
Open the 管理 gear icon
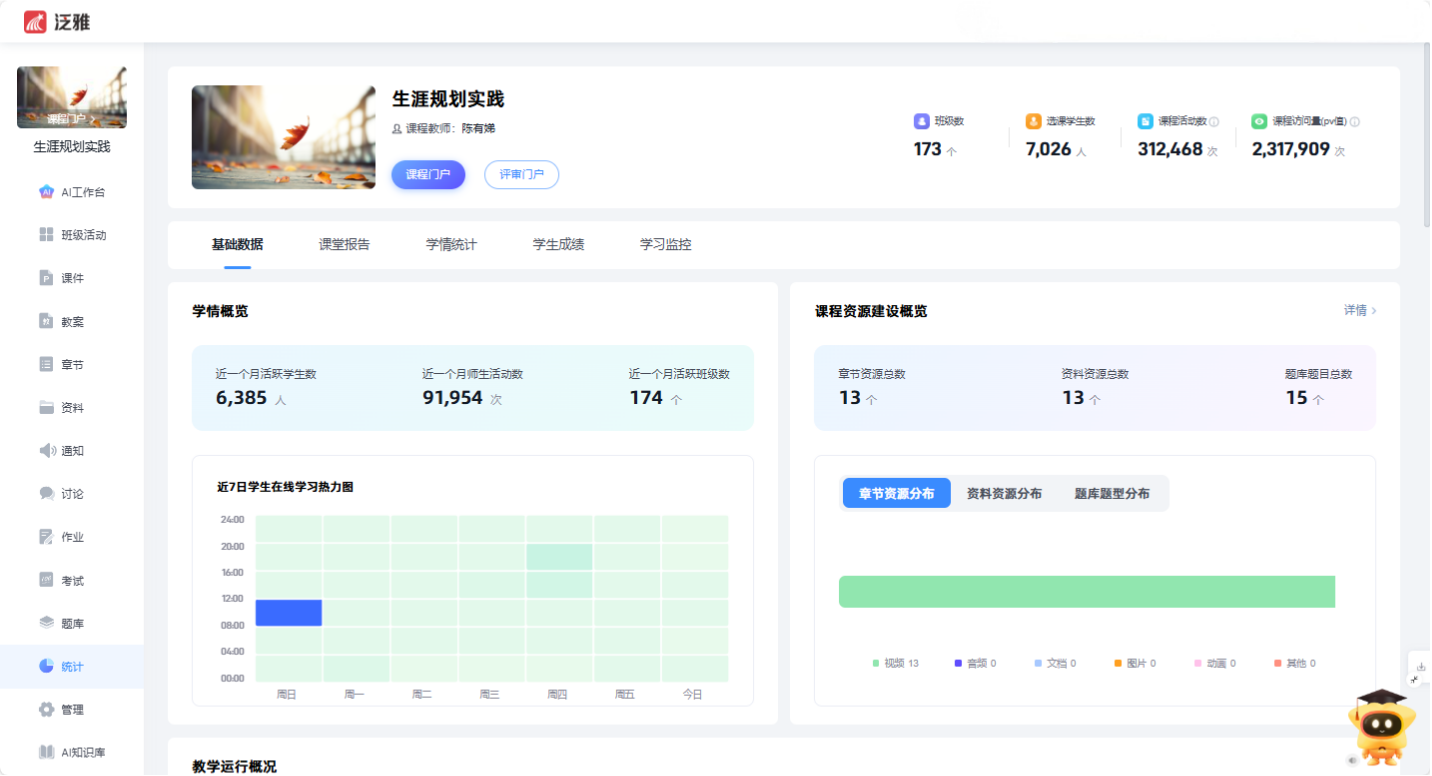point(46,710)
